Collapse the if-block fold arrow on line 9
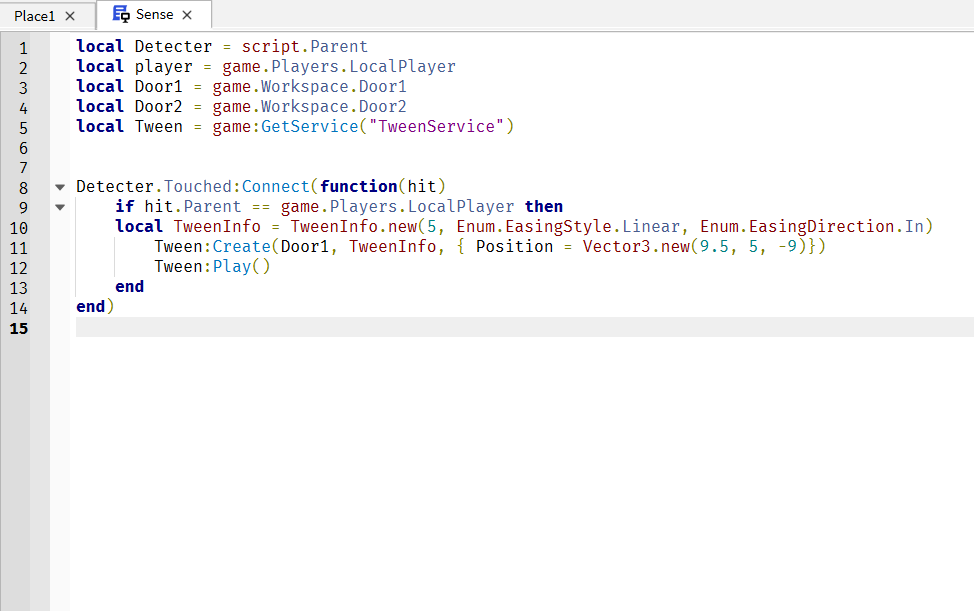 (x=60, y=207)
